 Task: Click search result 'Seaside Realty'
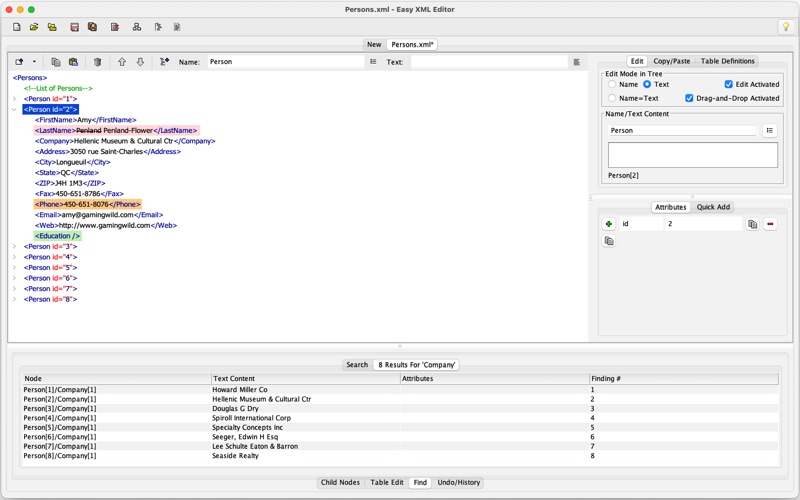click(235, 456)
